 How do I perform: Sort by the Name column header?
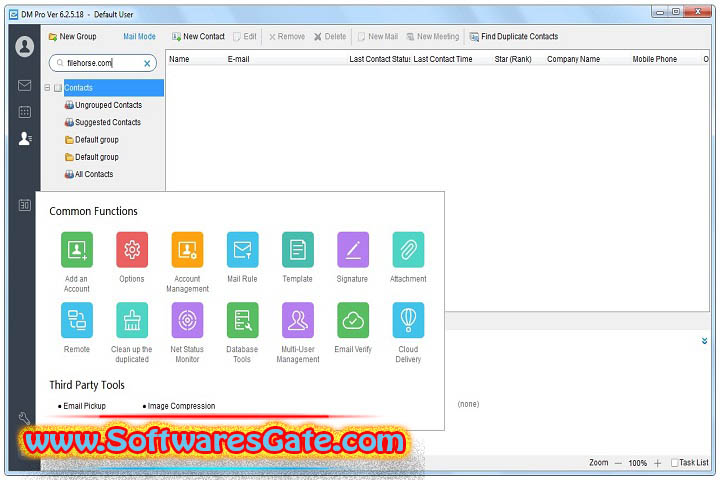click(179, 59)
